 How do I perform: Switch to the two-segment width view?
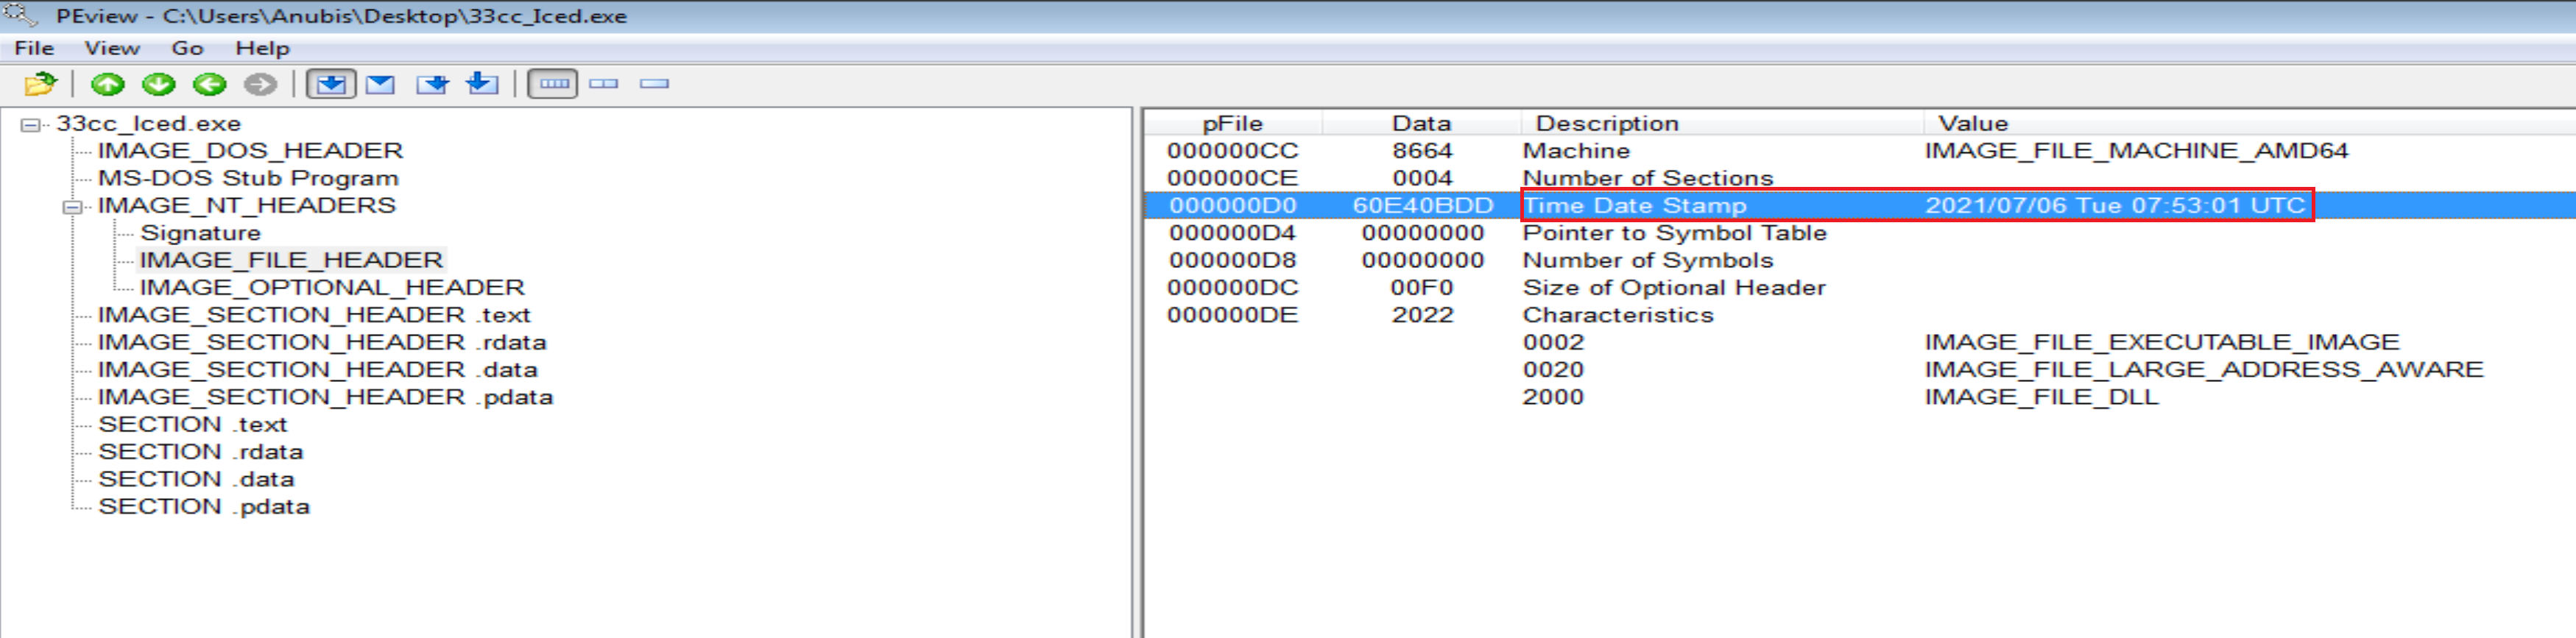[x=604, y=85]
